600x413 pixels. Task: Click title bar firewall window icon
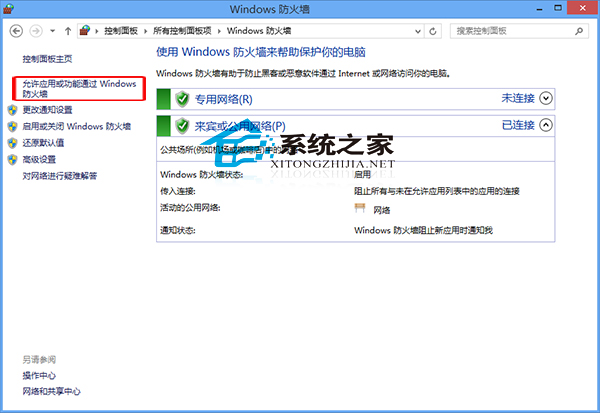8,8
